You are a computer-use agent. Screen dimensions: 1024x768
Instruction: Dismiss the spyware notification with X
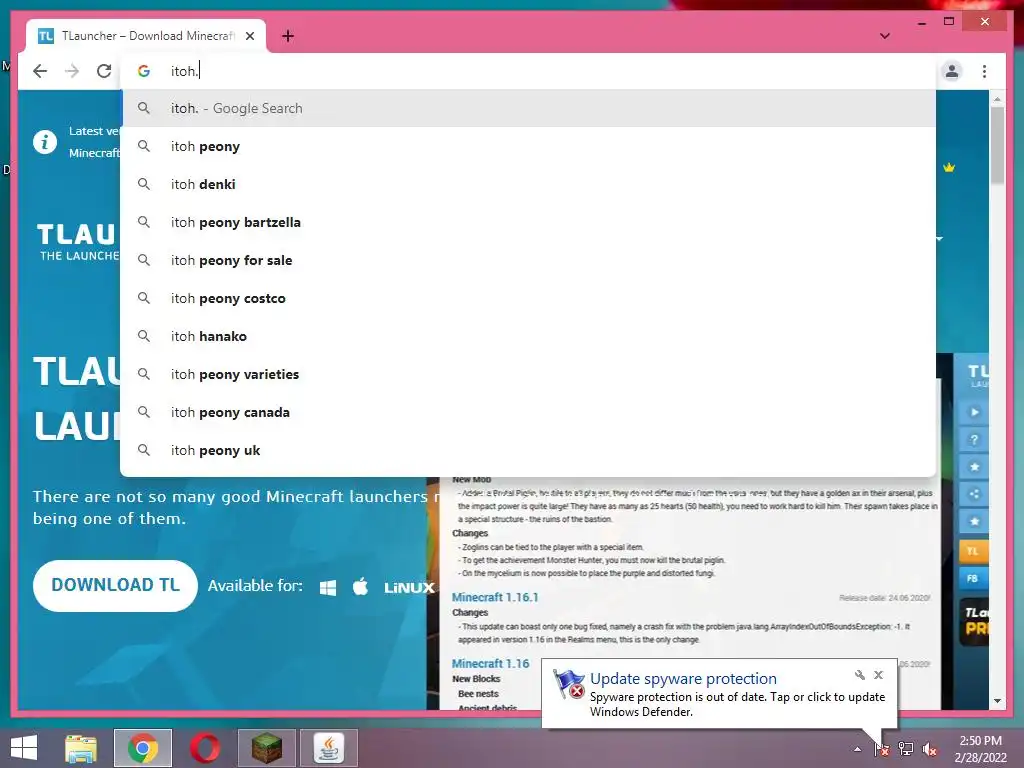click(878, 675)
